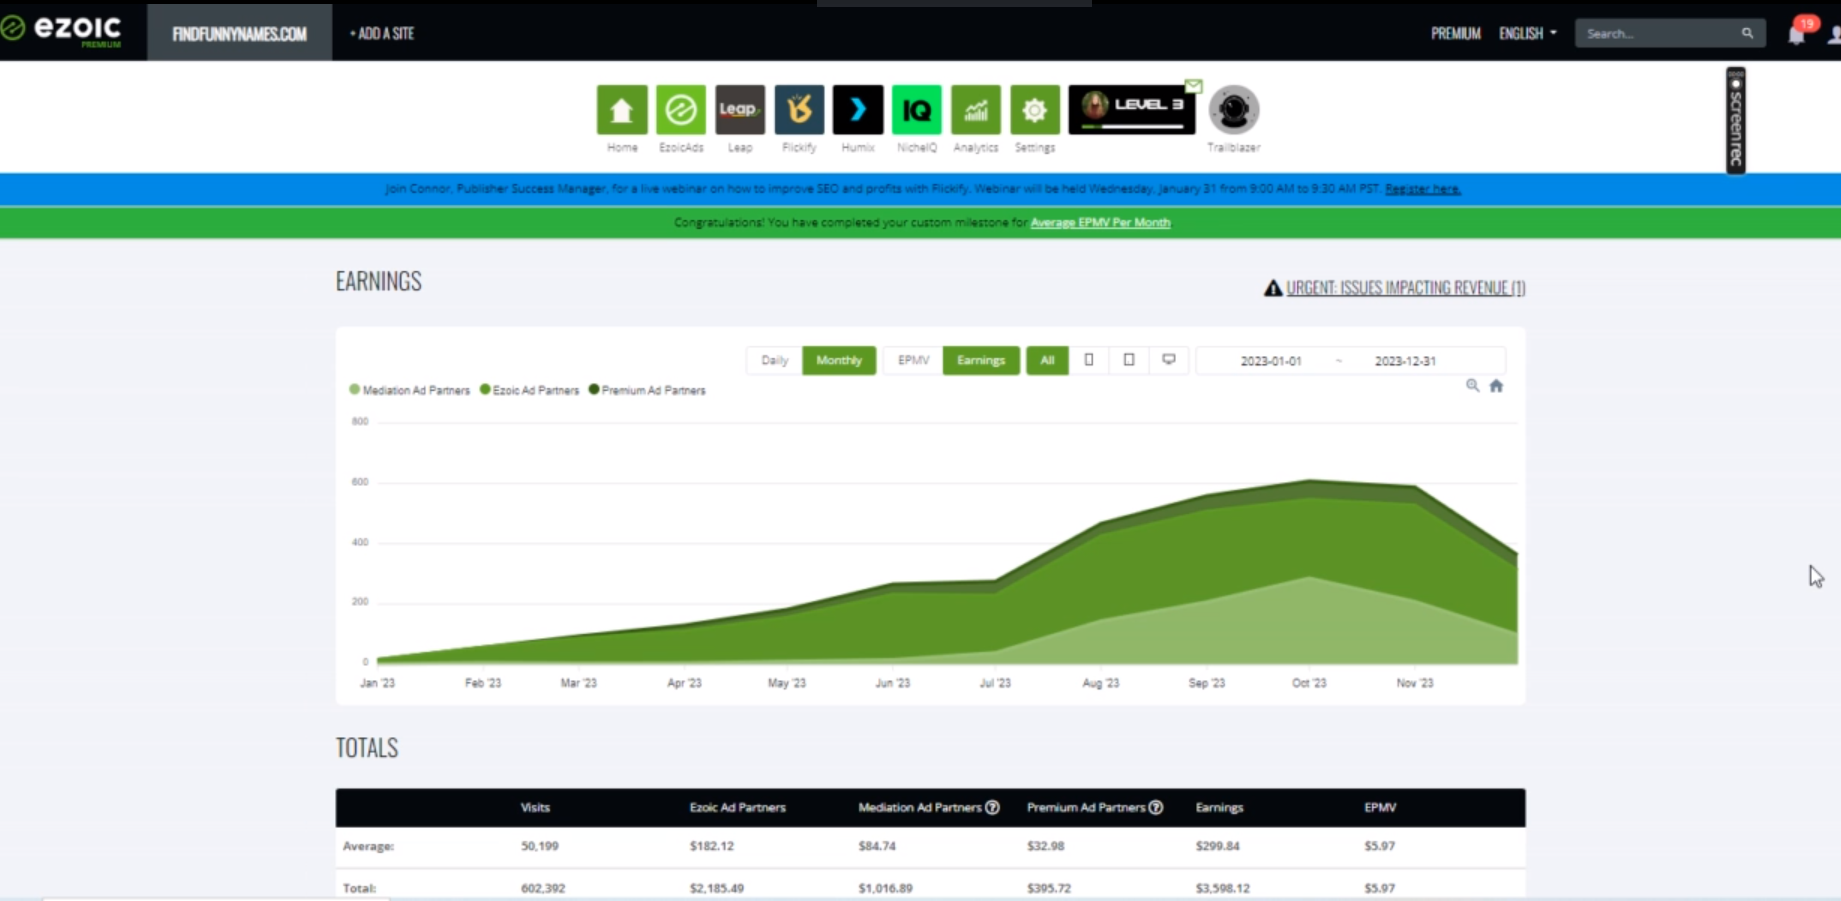Screen dimensions: 1841x901
Task: Open the start date 2023-01-01 picker
Action: [x=1271, y=361]
